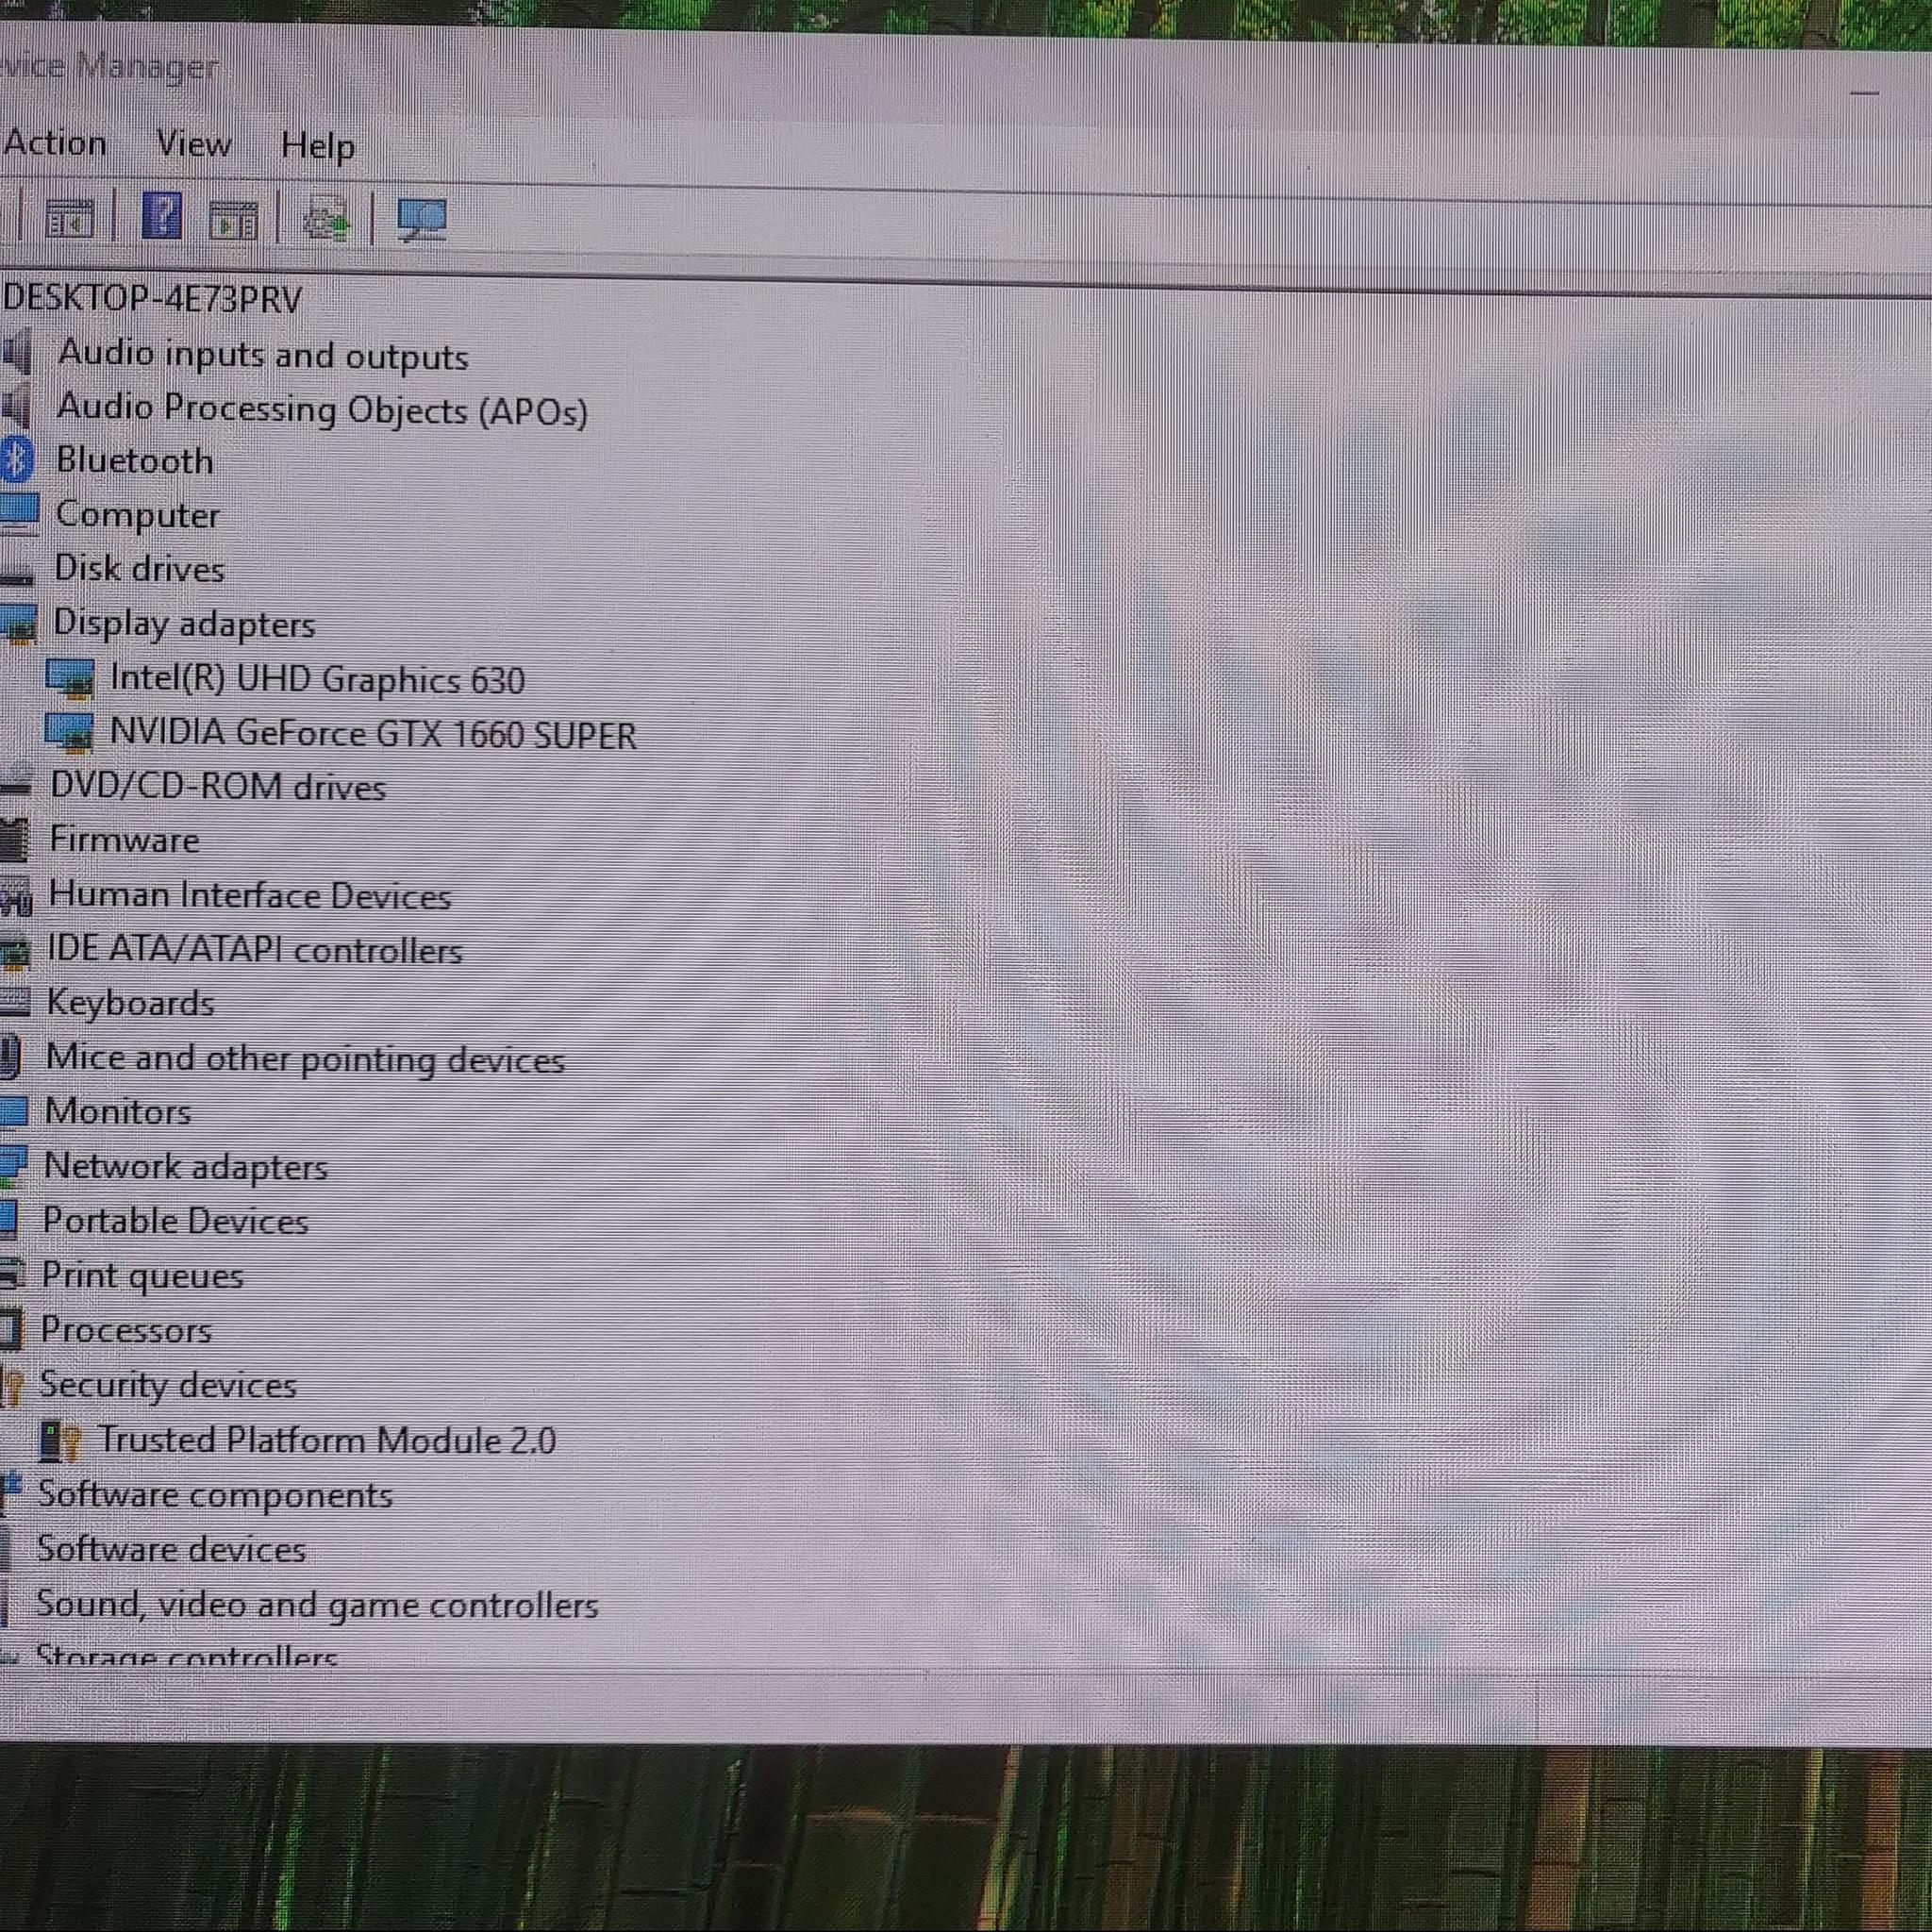The width and height of the screenshot is (1932, 1932).
Task: Click the Trusted Platform Module 2.0 chip icon
Action: coord(60,1441)
